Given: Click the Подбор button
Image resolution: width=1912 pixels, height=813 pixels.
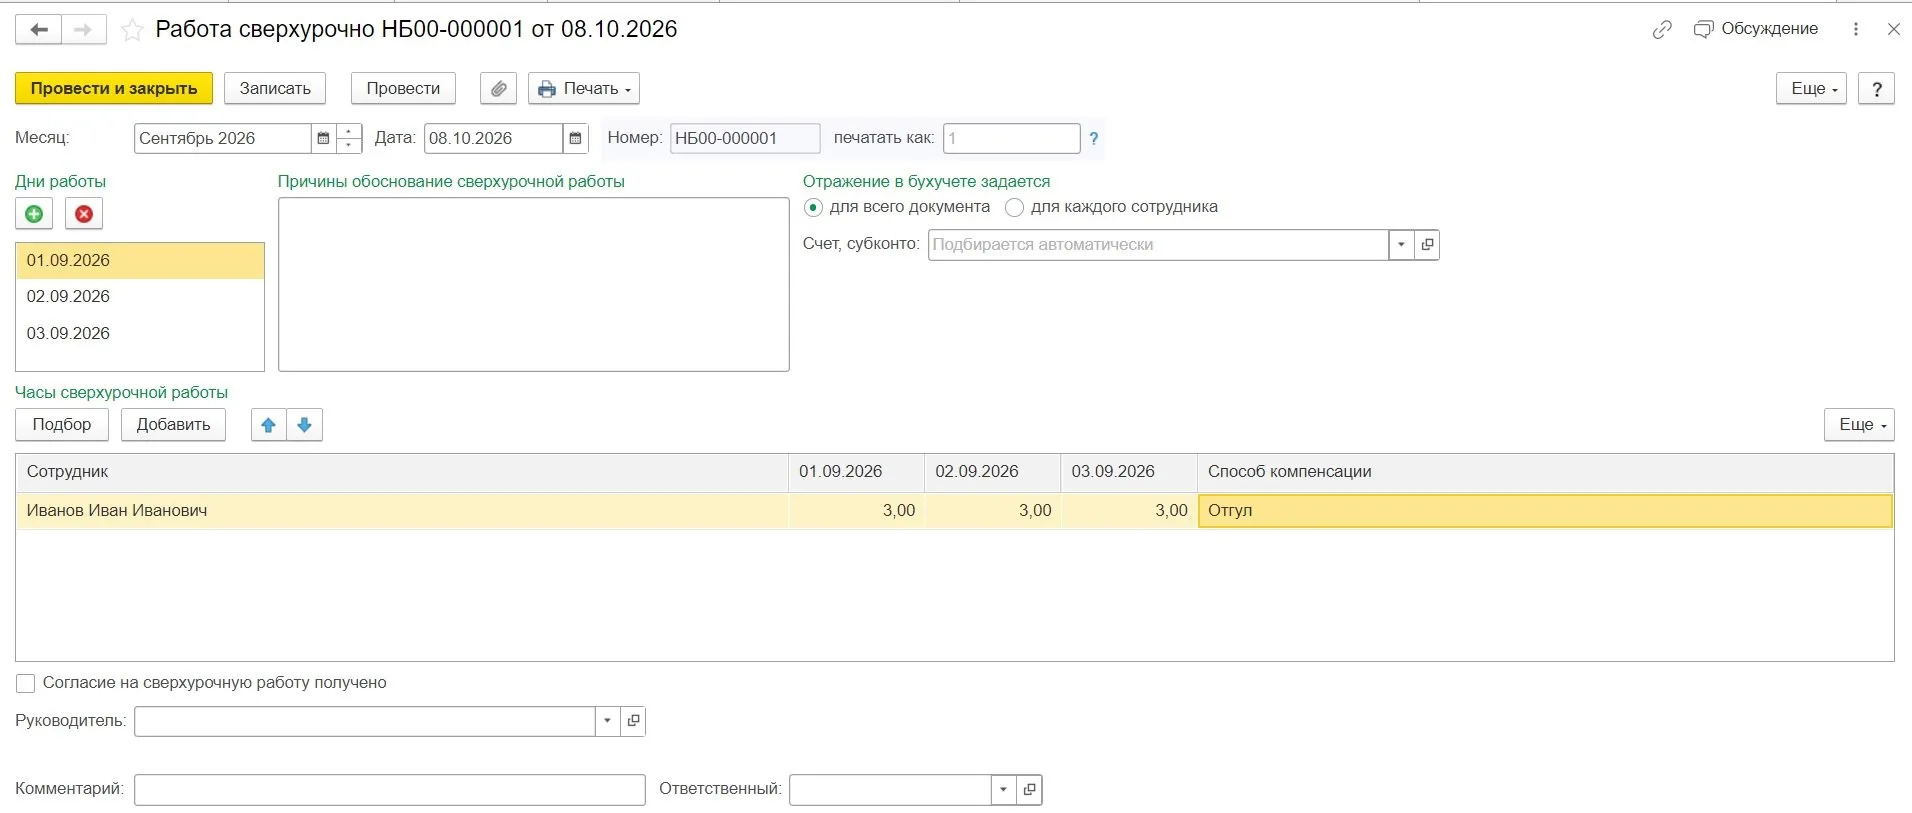Looking at the screenshot, I should pos(62,424).
